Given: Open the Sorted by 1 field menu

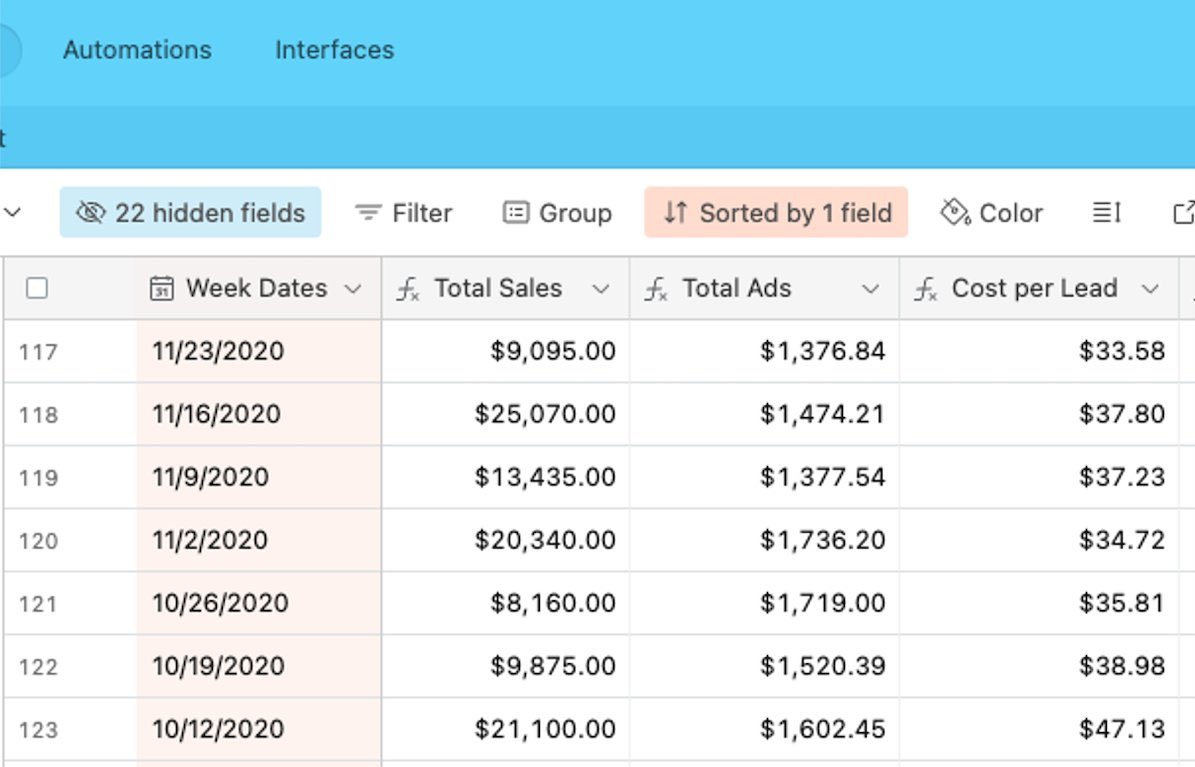Looking at the screenshot, I should tap(776, 213).
